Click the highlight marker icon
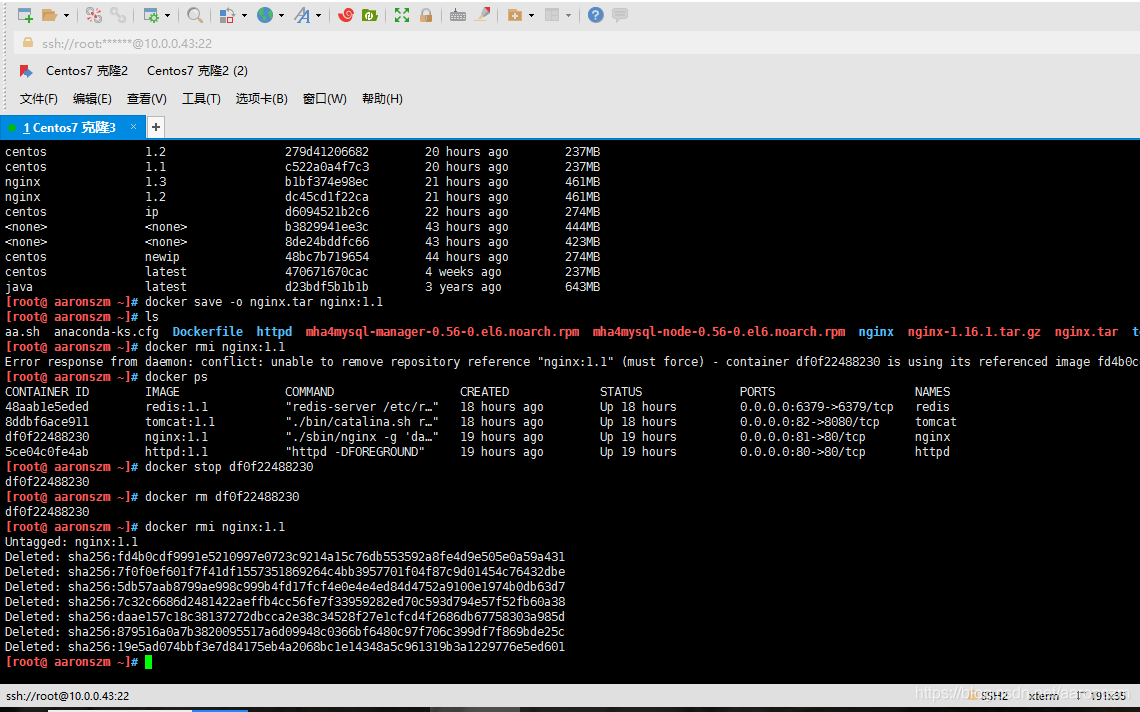 click(482, 15)
